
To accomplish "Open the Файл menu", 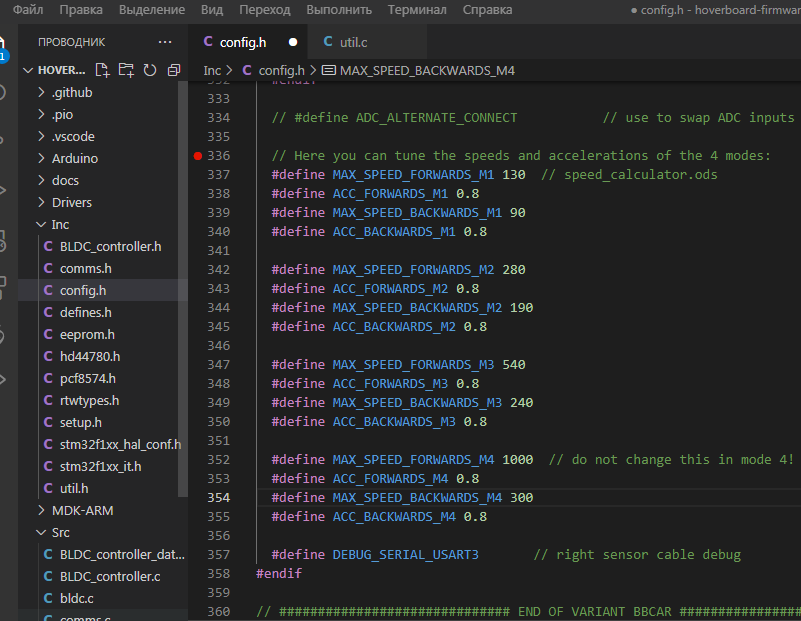I will (x=28, y=10).
